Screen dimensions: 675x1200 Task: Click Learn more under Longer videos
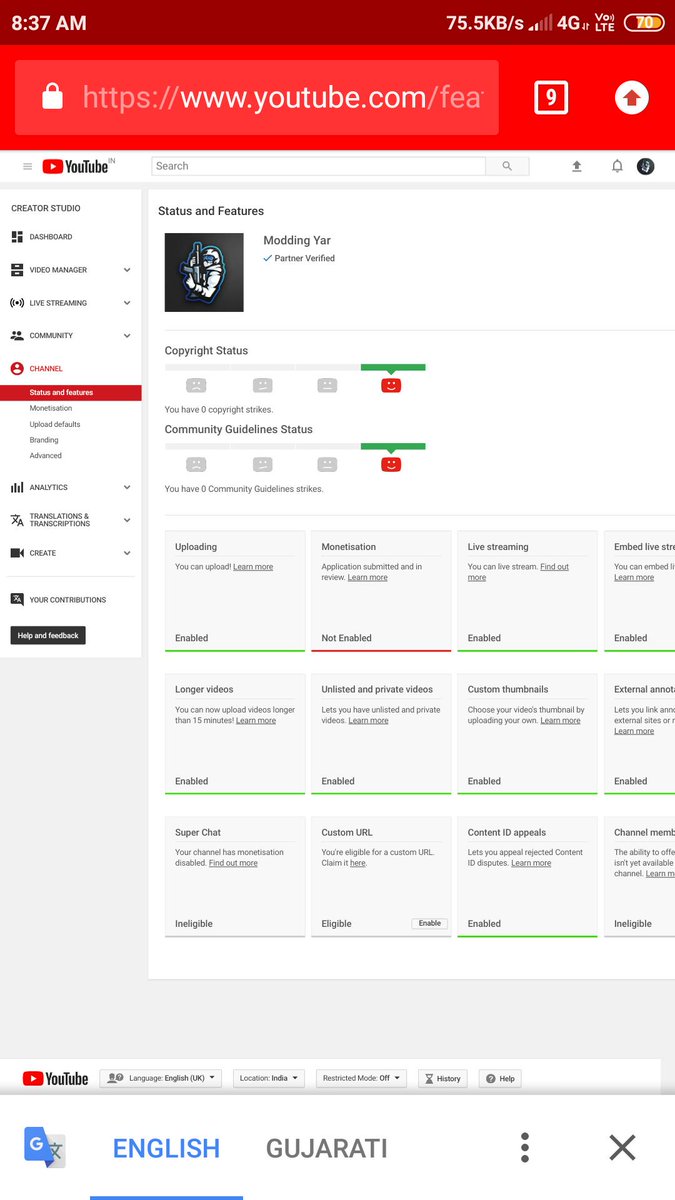tap(256, 721)
